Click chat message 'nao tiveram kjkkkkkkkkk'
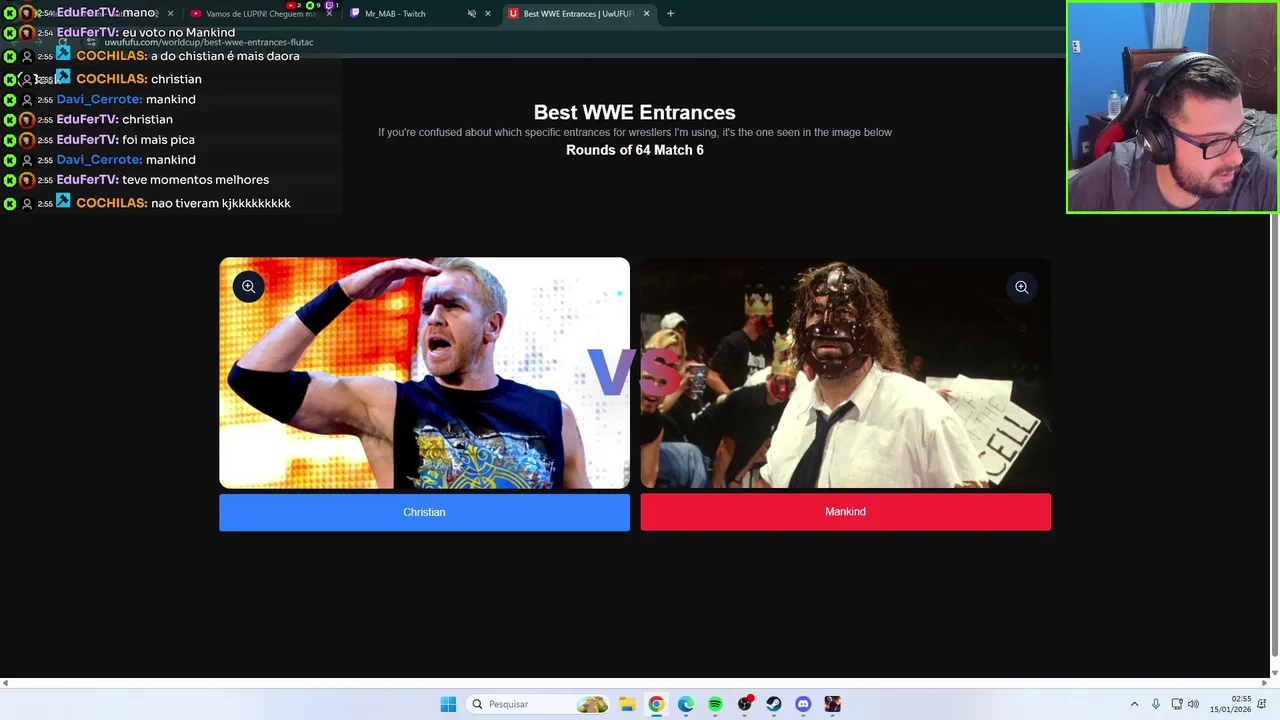This screenshot has width=1280, height=720. 220,203
